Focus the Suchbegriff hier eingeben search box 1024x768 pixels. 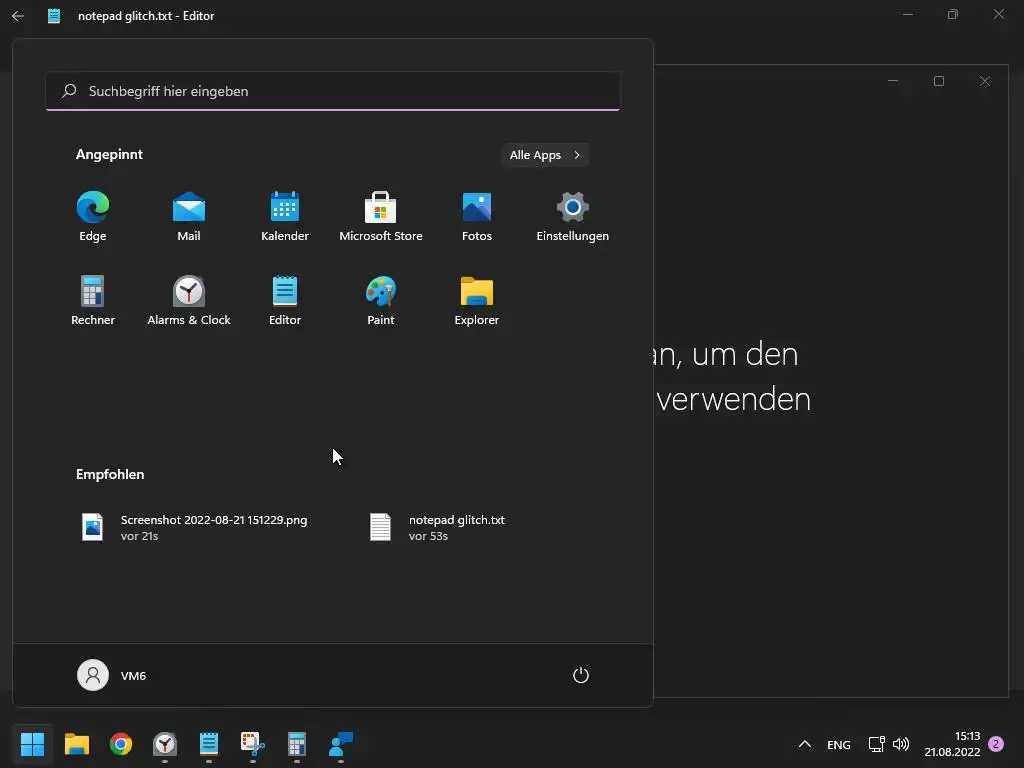tap(333, 91)
